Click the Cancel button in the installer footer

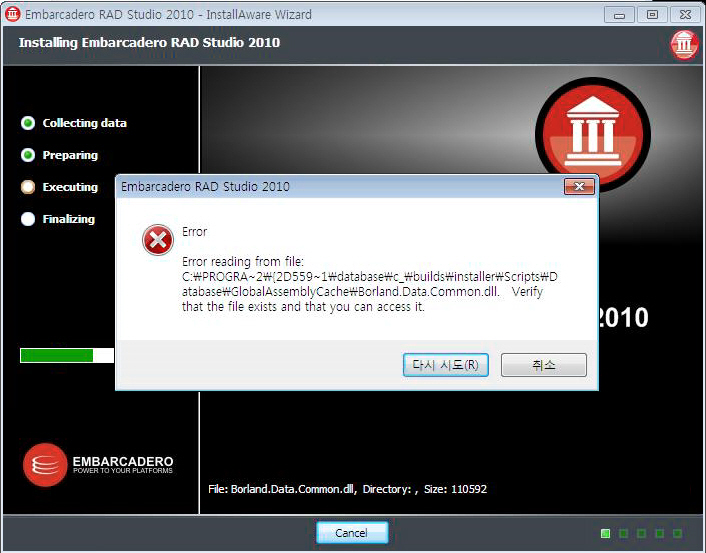(351, 533)
